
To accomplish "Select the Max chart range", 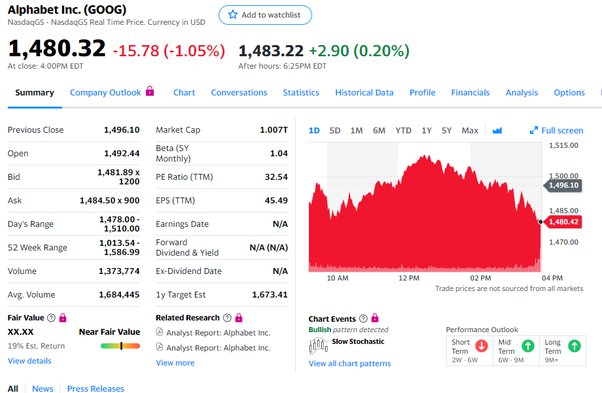I will (470, 130).
